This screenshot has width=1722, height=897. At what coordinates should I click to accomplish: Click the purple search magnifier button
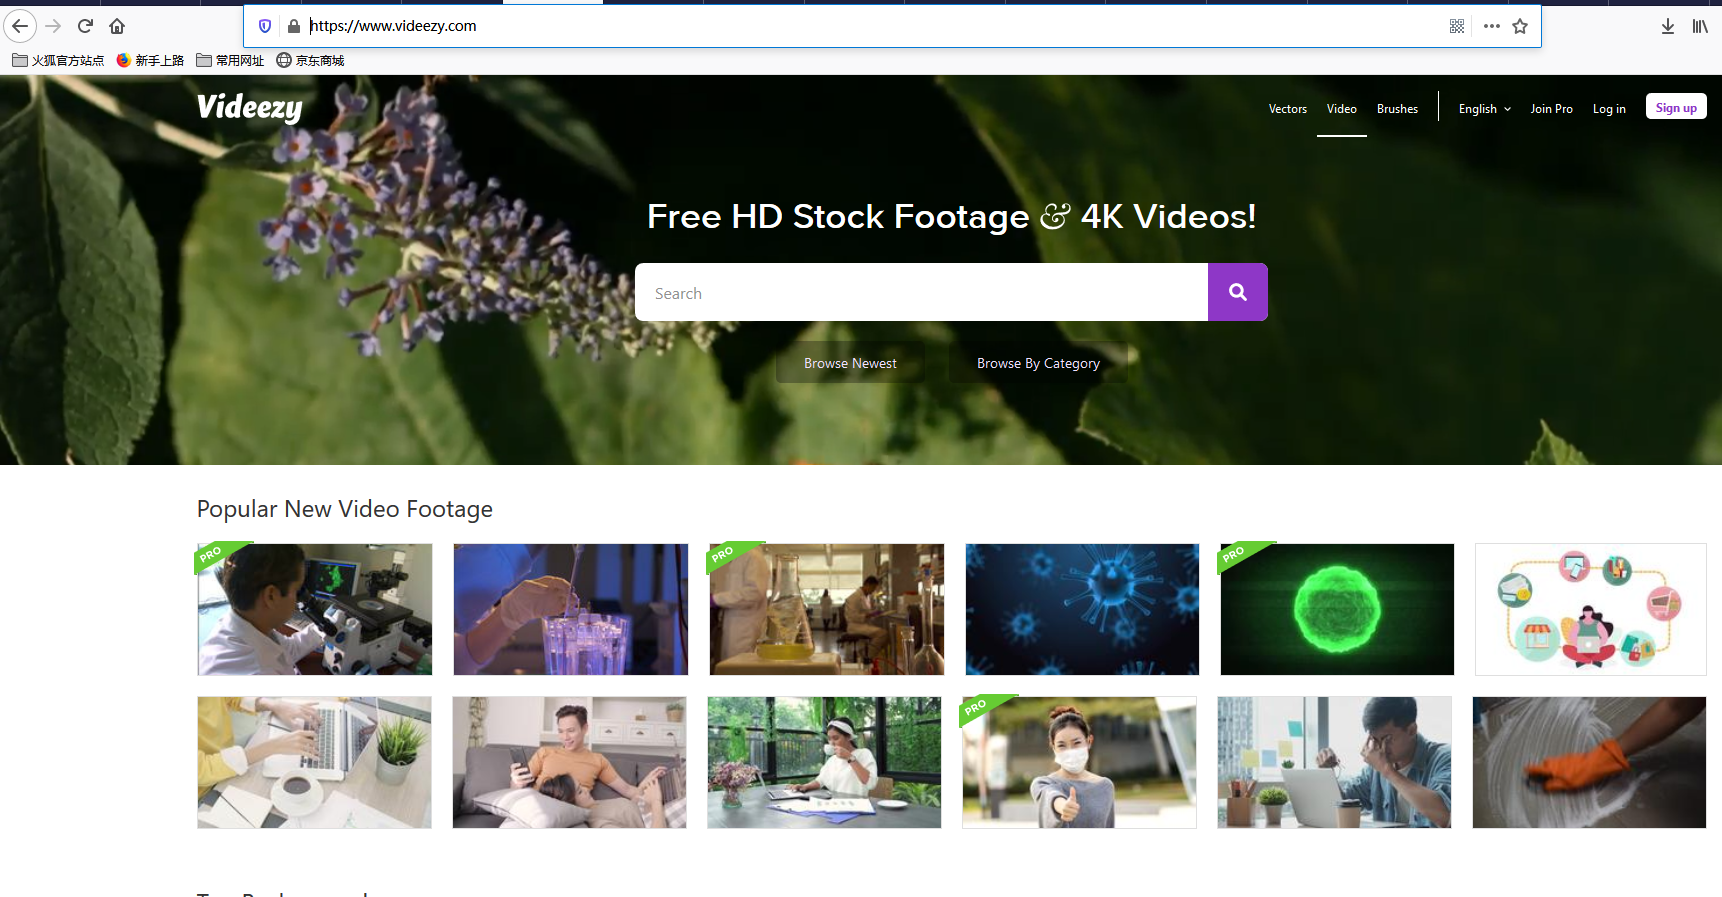[x=1238, y=292]
